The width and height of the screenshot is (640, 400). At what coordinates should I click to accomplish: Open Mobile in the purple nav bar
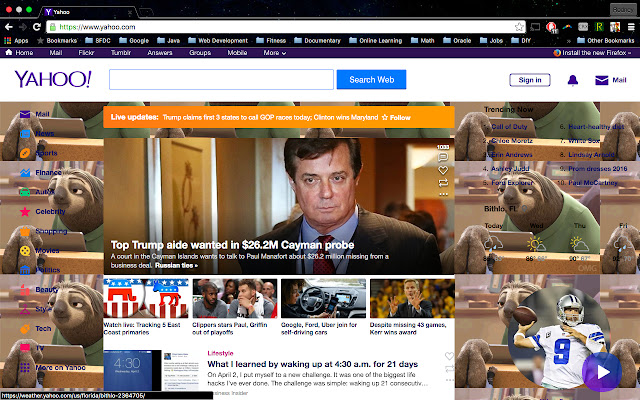237,53
